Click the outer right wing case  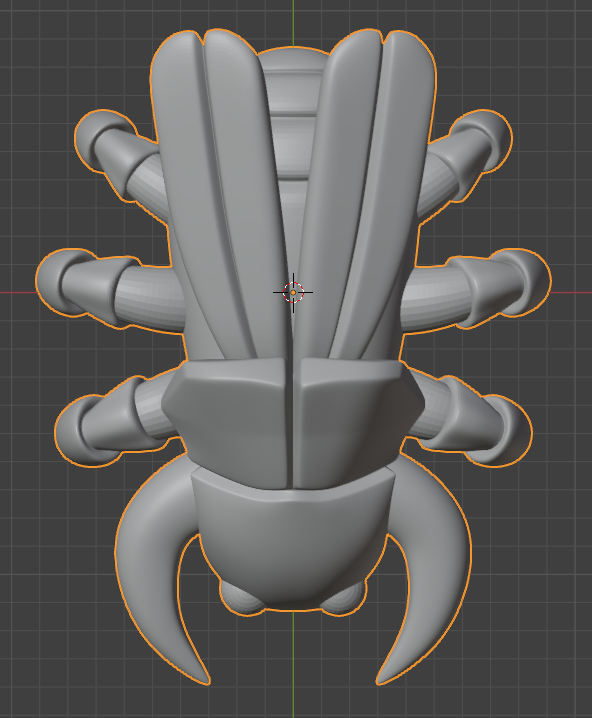point(398,183)
